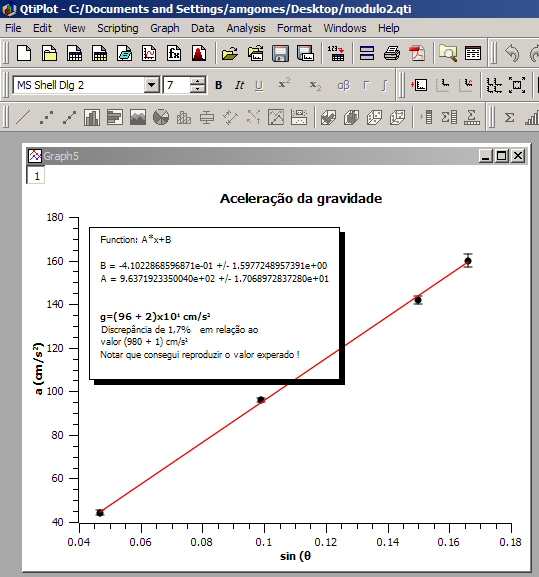Import ASCII data with the 123 icon
Viewport: 539px width, 577px height.
tap(336, 53)
